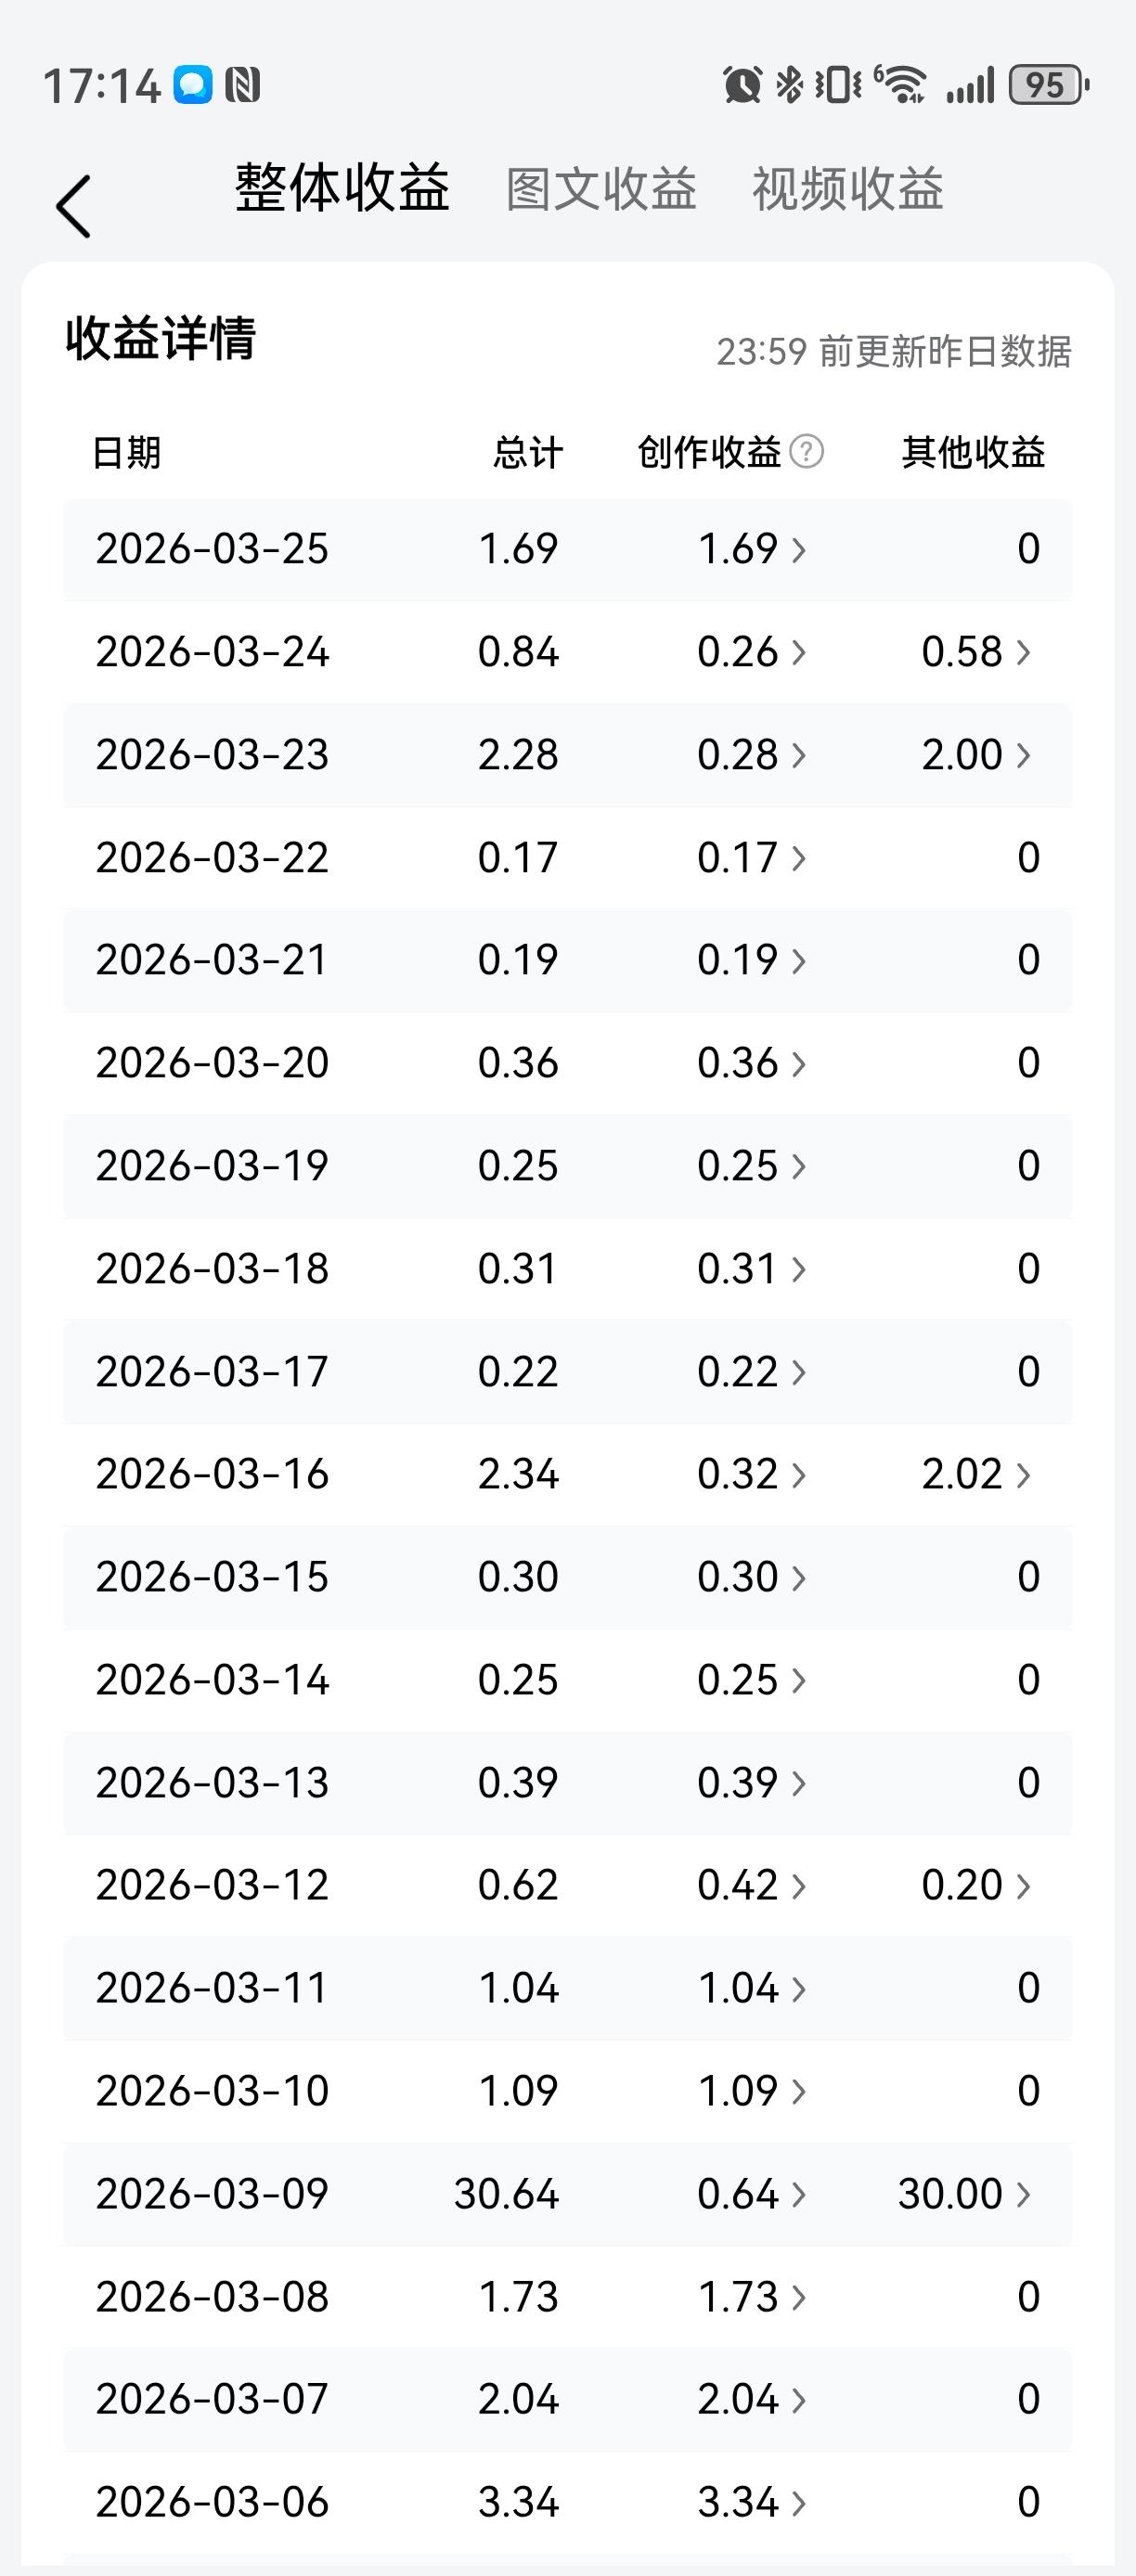Open 其他收益 2.00 details for 2026-03-23
The image size is (1136, 2576).
coord(975,755)
